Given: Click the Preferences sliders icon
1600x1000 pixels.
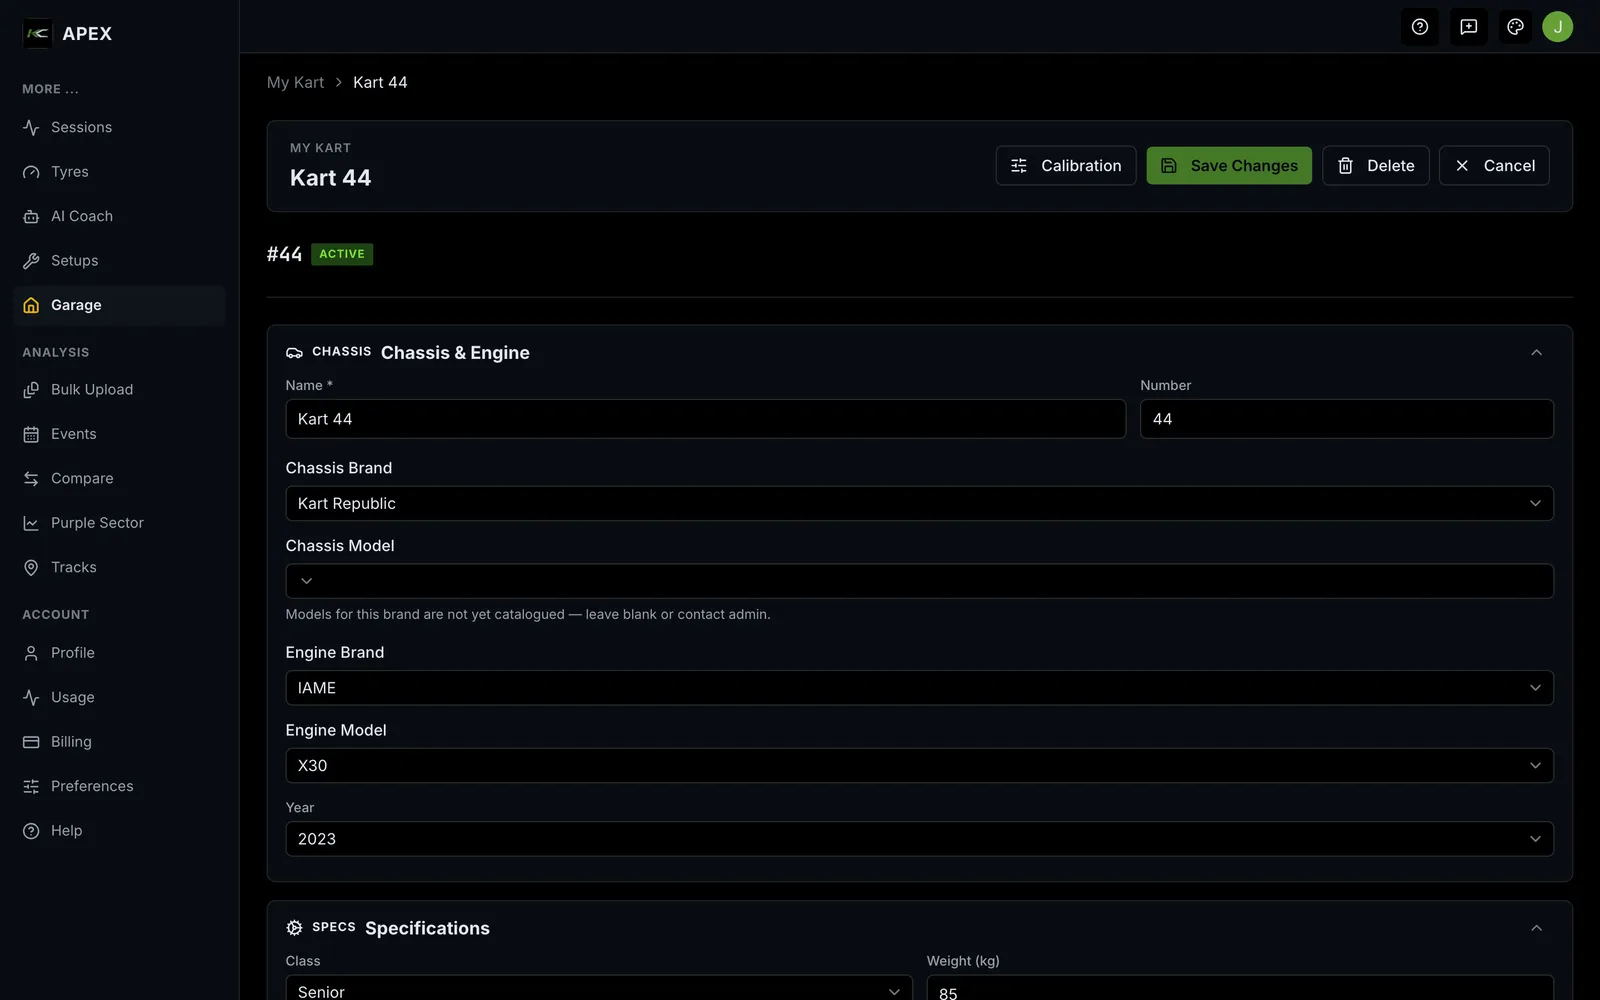Looking at the screenshot, I should point(31,786).
